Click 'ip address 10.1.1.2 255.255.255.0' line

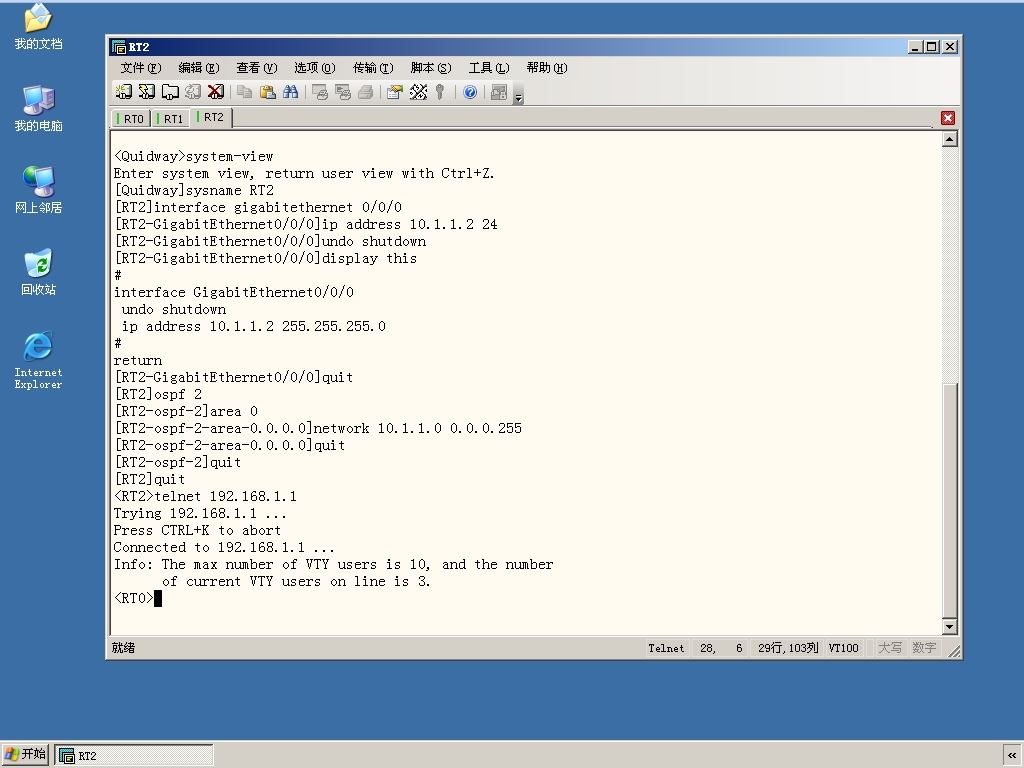[253, 327]
